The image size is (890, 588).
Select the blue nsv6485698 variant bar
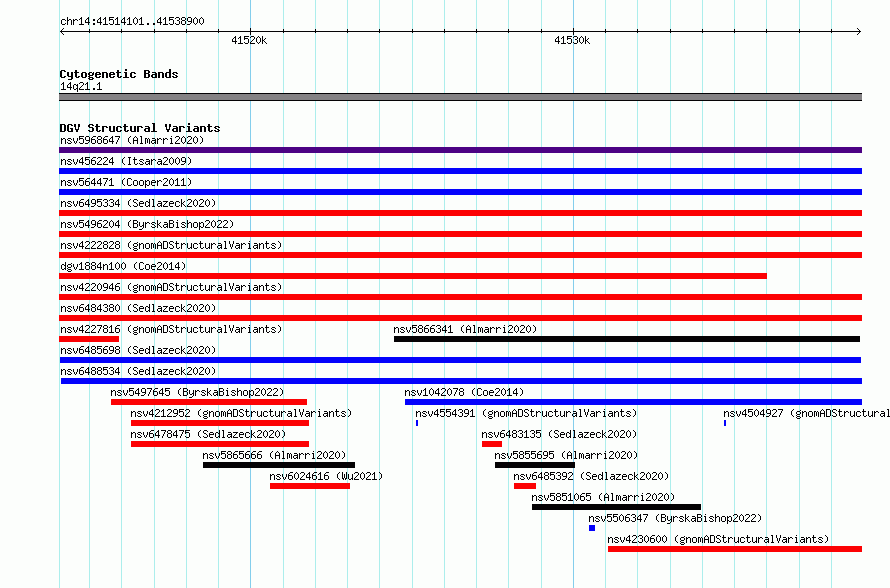[460, 360]
